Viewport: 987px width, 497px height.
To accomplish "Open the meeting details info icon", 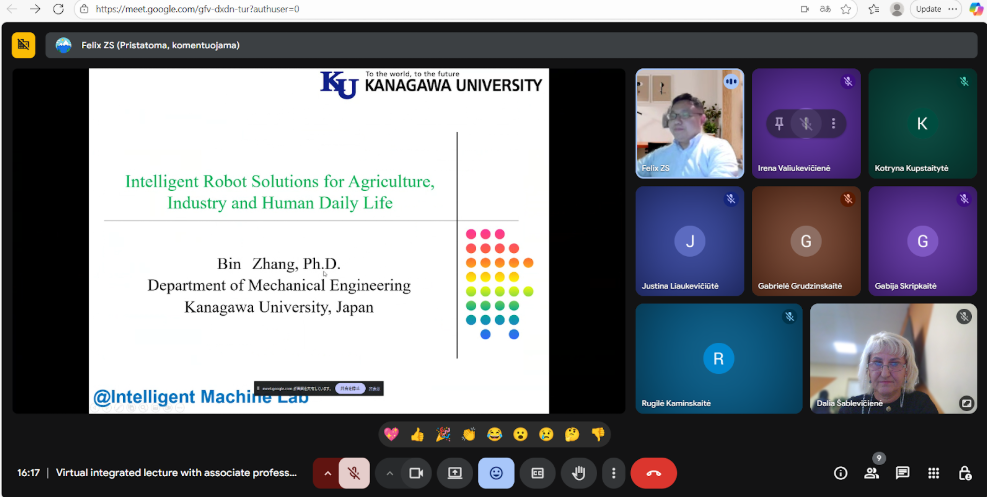I will pos(840,473).
